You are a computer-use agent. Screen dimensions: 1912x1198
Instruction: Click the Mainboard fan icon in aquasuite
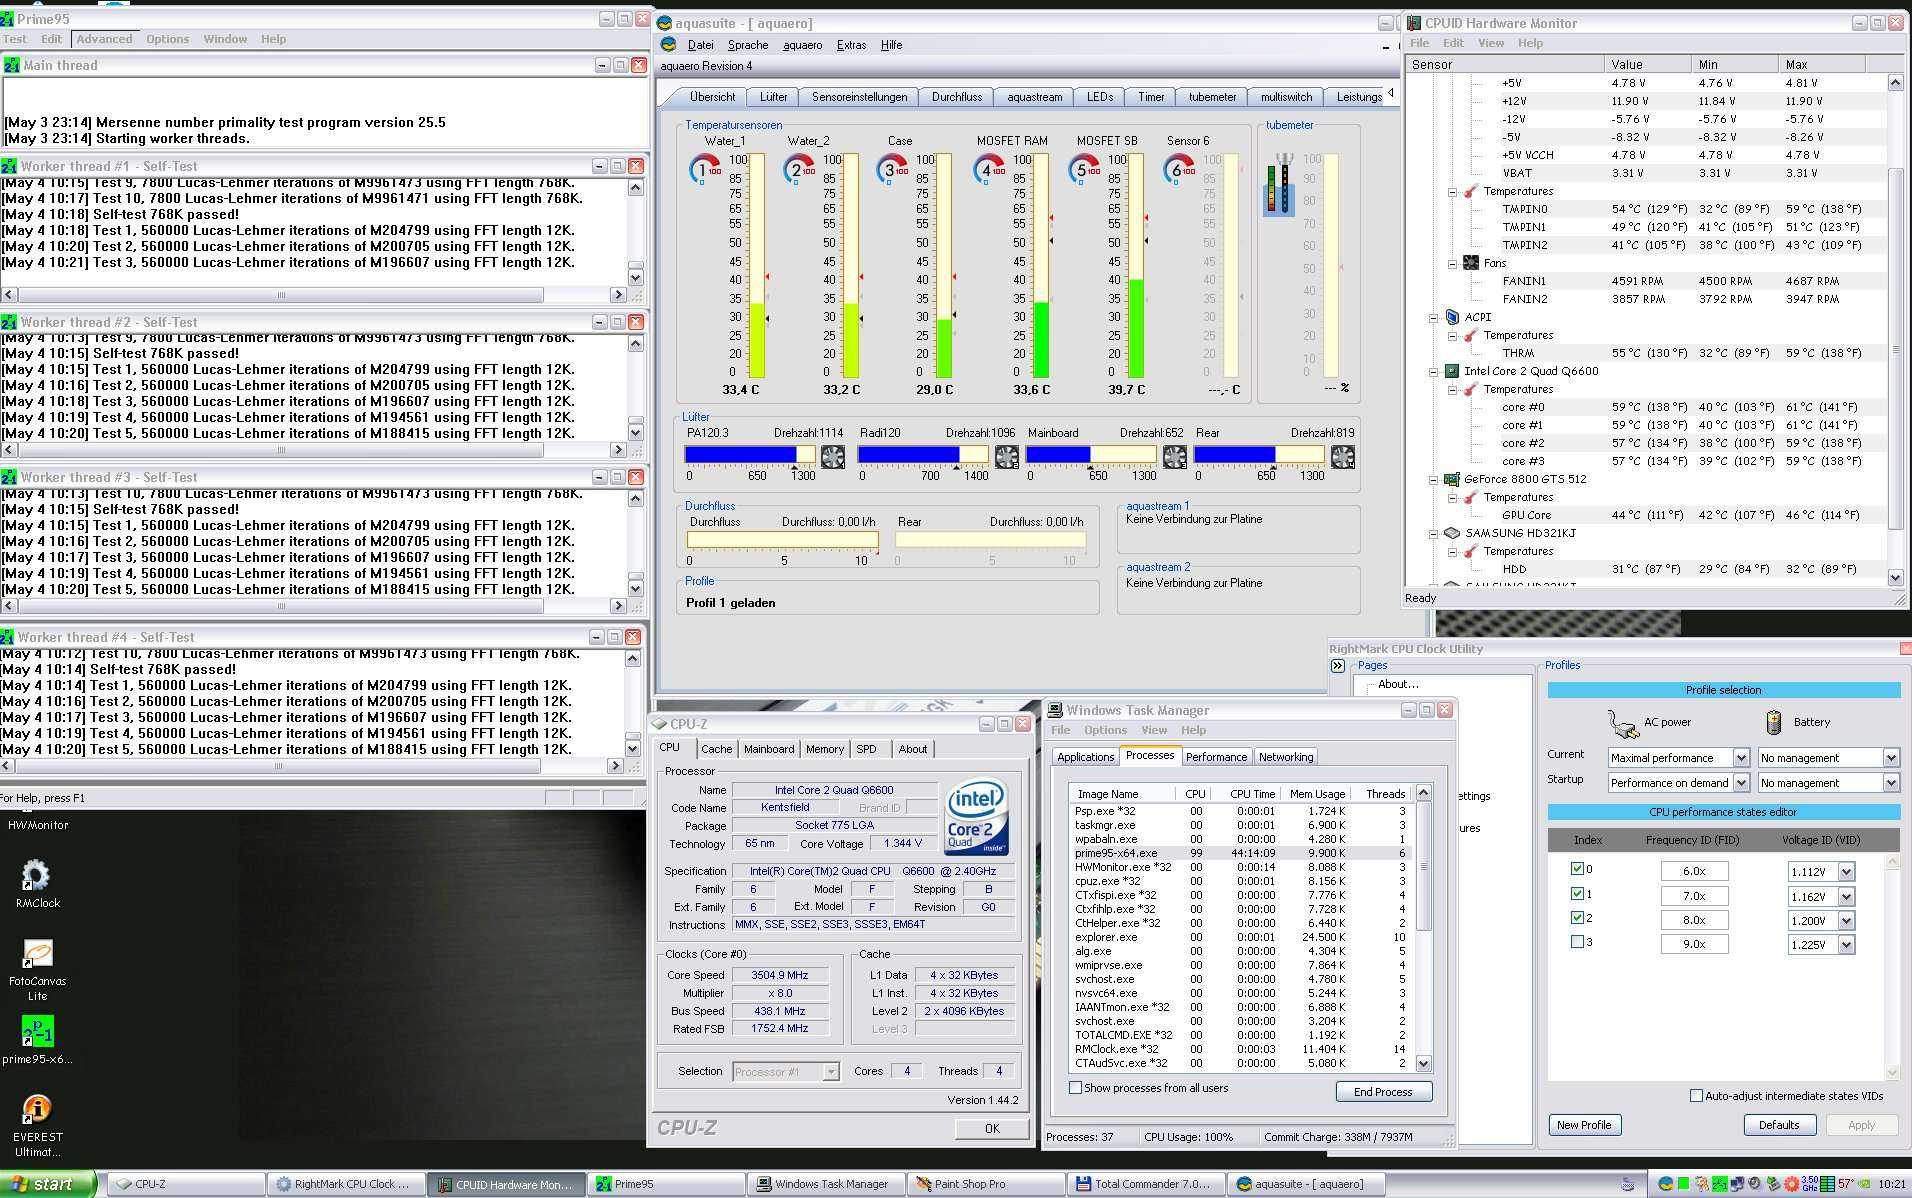click(1174, 457)
